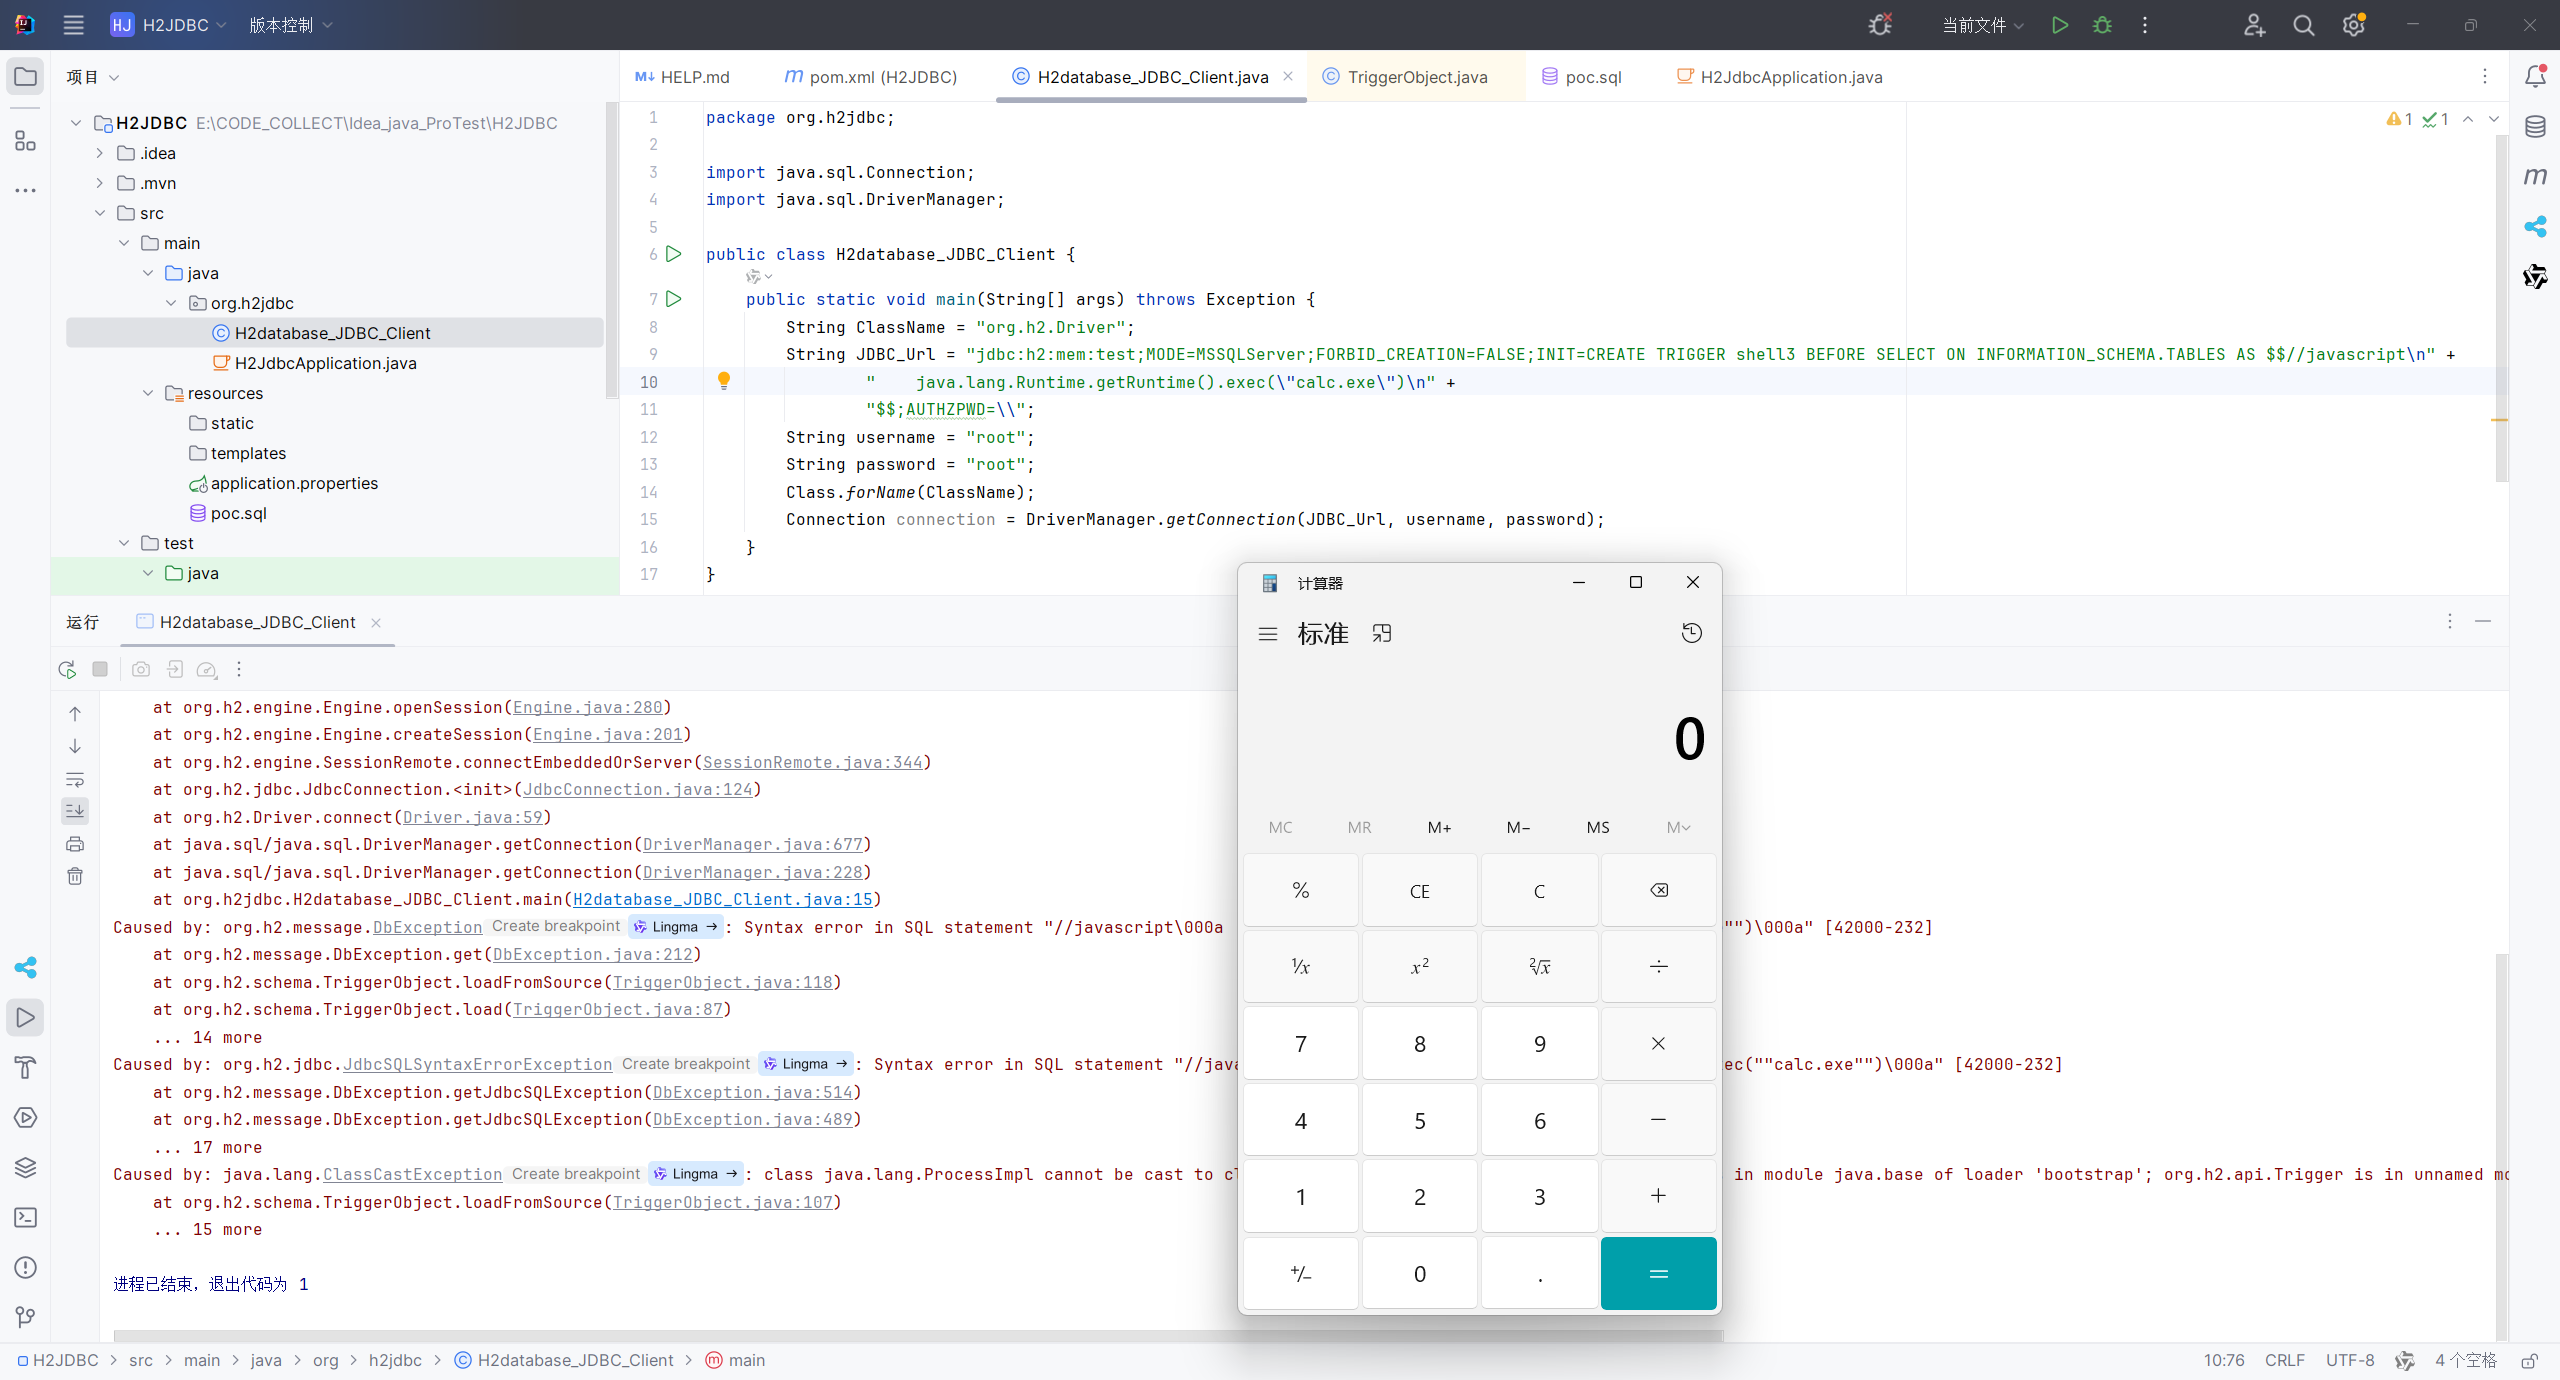Collapse the resources folder
Viewport: 2560px width, 1380px height.
tap(148, 393)
